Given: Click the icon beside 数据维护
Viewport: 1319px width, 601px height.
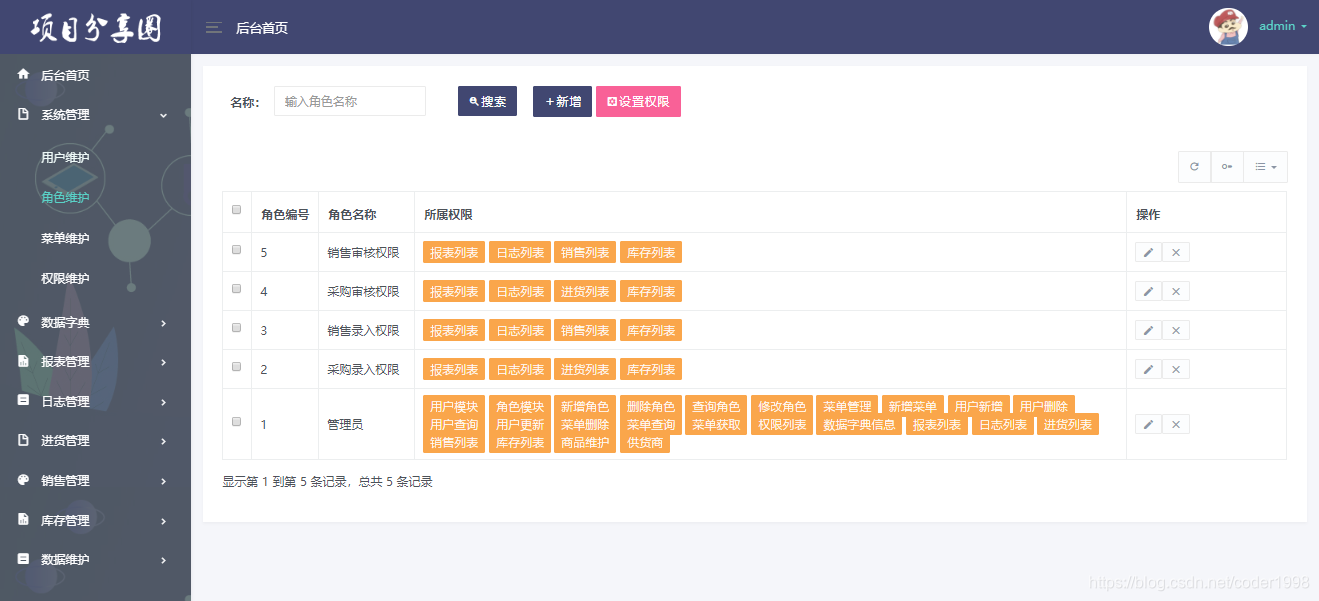Looking at the screenshot, I should pos(23,559).
